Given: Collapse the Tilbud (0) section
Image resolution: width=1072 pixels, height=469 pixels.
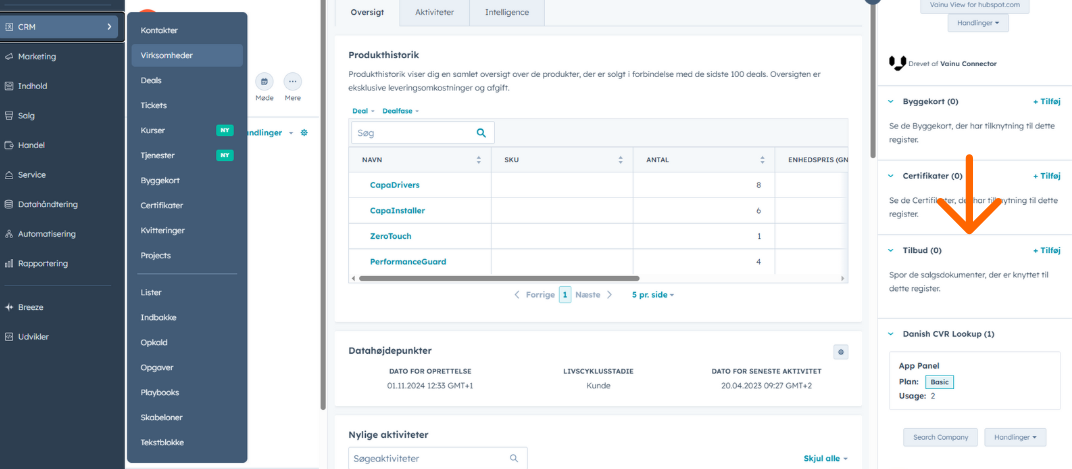Looking at the screenshot, I should [x=891, y=251].
